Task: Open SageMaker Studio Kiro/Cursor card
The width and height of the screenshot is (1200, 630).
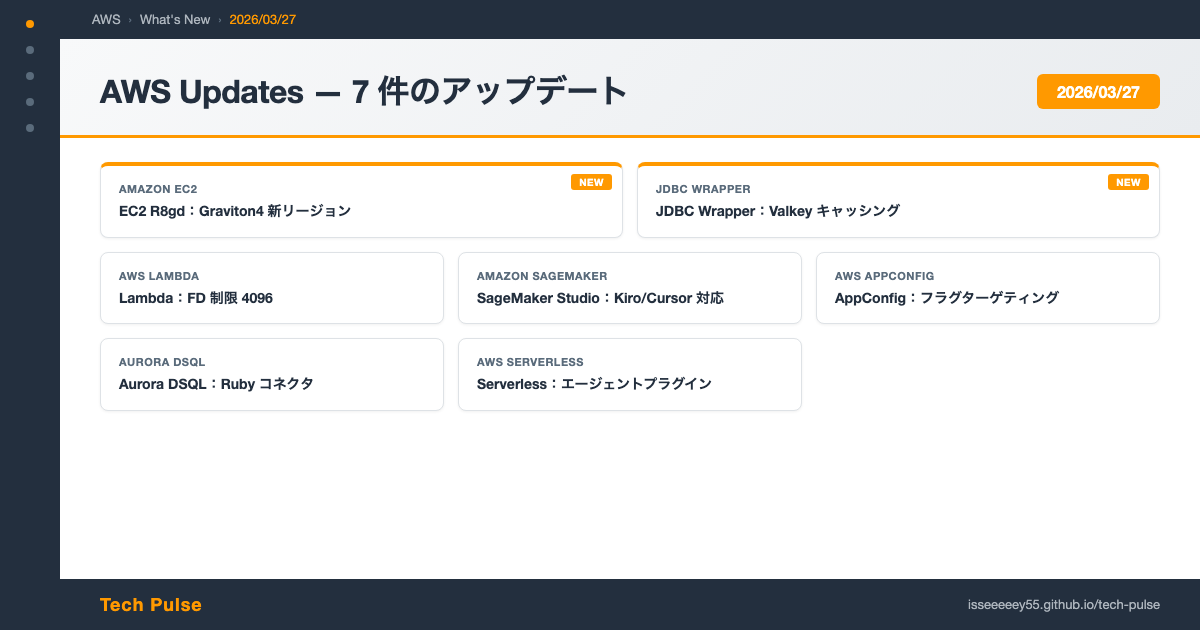Action: (x=629, y=288)
